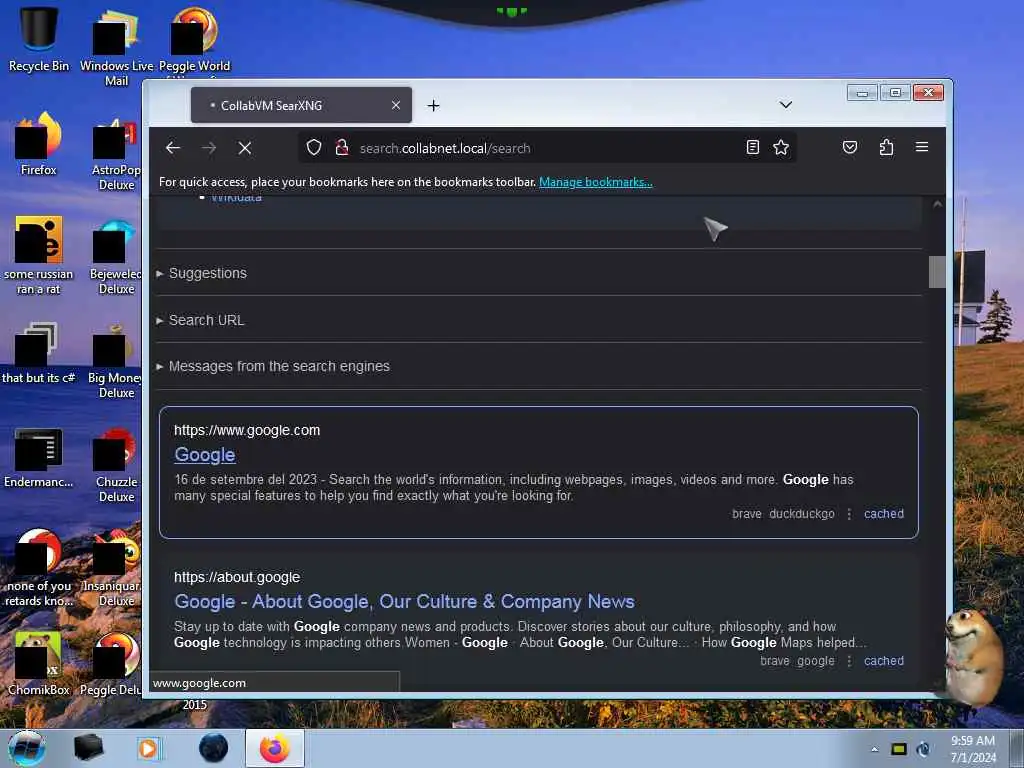Open the About Google result link

pyautogui.click(x=404, y=601)
